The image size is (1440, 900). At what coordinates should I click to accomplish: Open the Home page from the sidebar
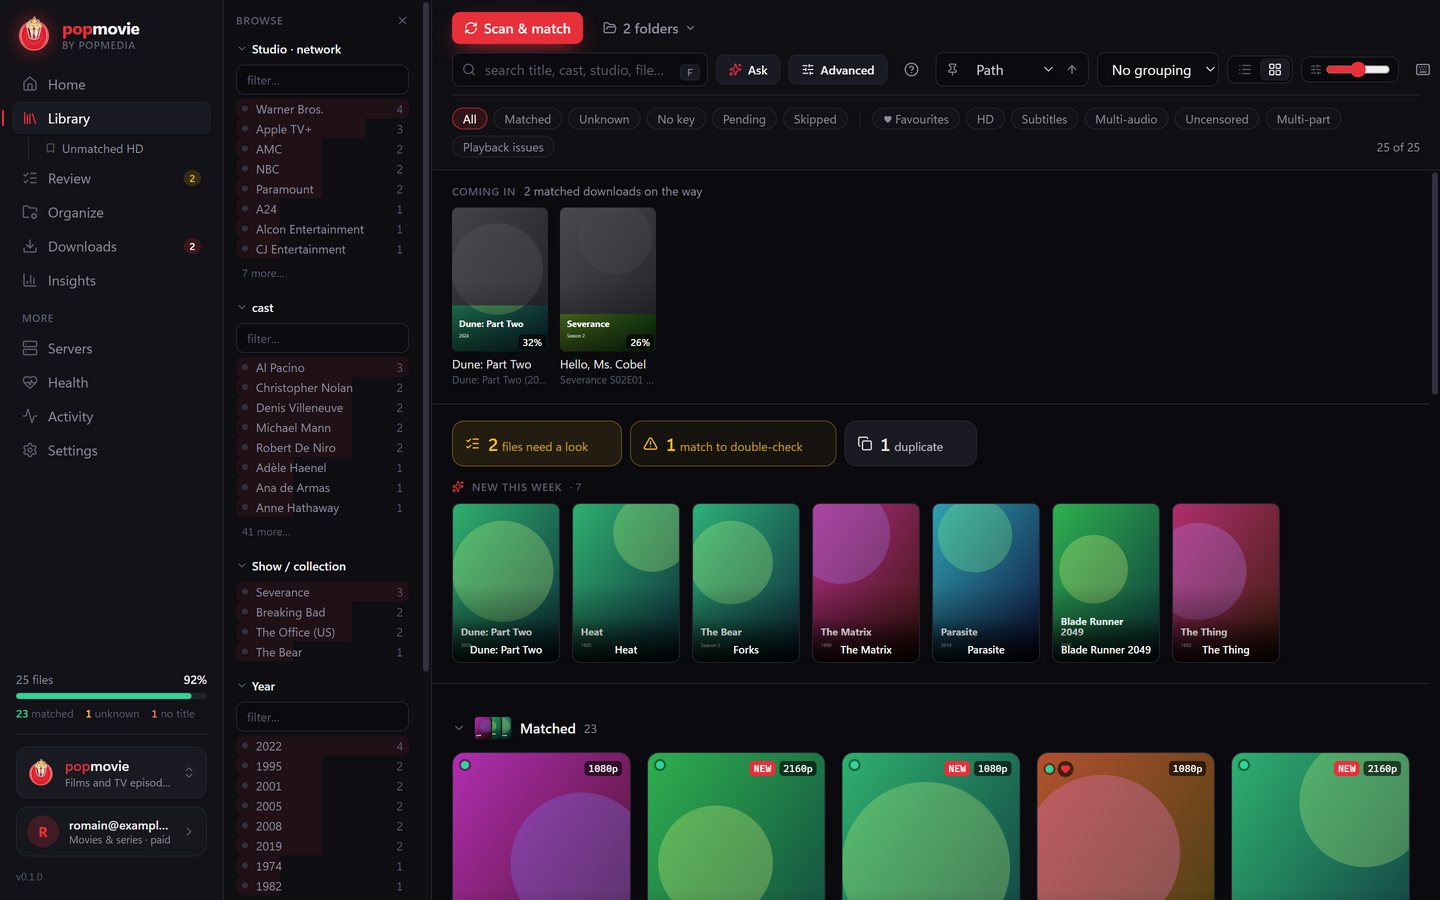click(x=111, y=84)
